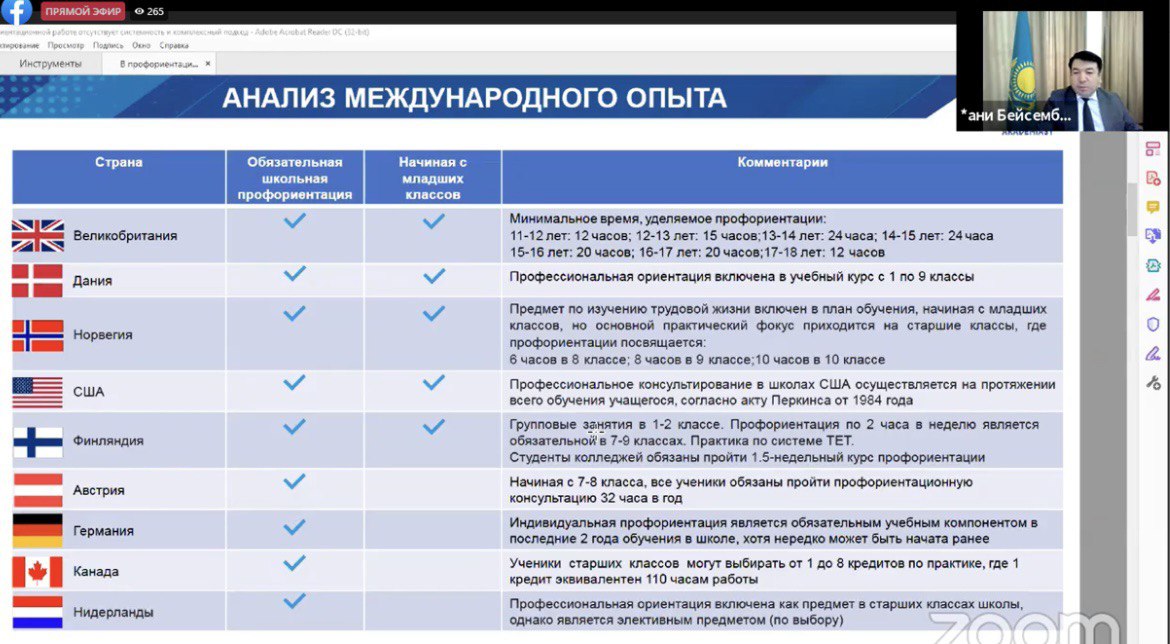Viewport: 1170px width, 644px height.
Task: Open the Подпись menu
Action: [108, 46]
